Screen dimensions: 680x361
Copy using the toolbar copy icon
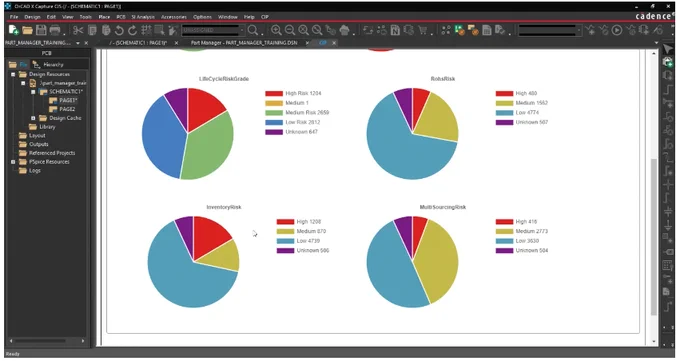point(92,30)
